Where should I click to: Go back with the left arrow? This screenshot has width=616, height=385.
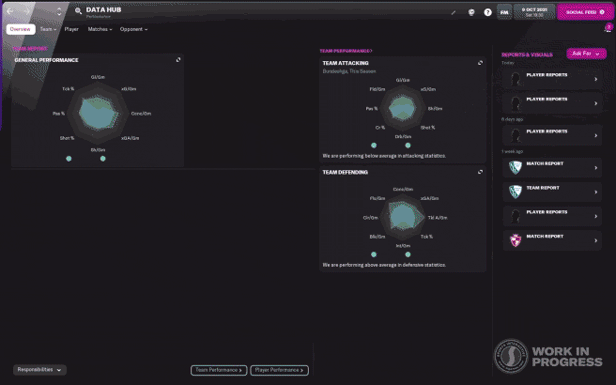point(10,11)
